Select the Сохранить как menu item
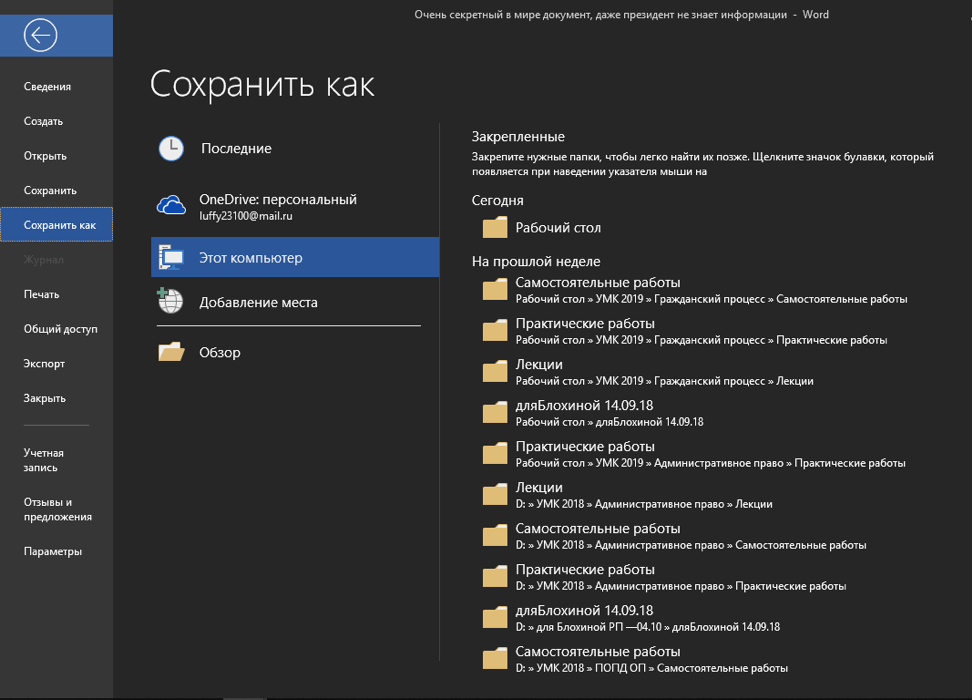Image resolution: width=972 pixels, height=700 pixels. pyautogui.click(x=56, y=224)
